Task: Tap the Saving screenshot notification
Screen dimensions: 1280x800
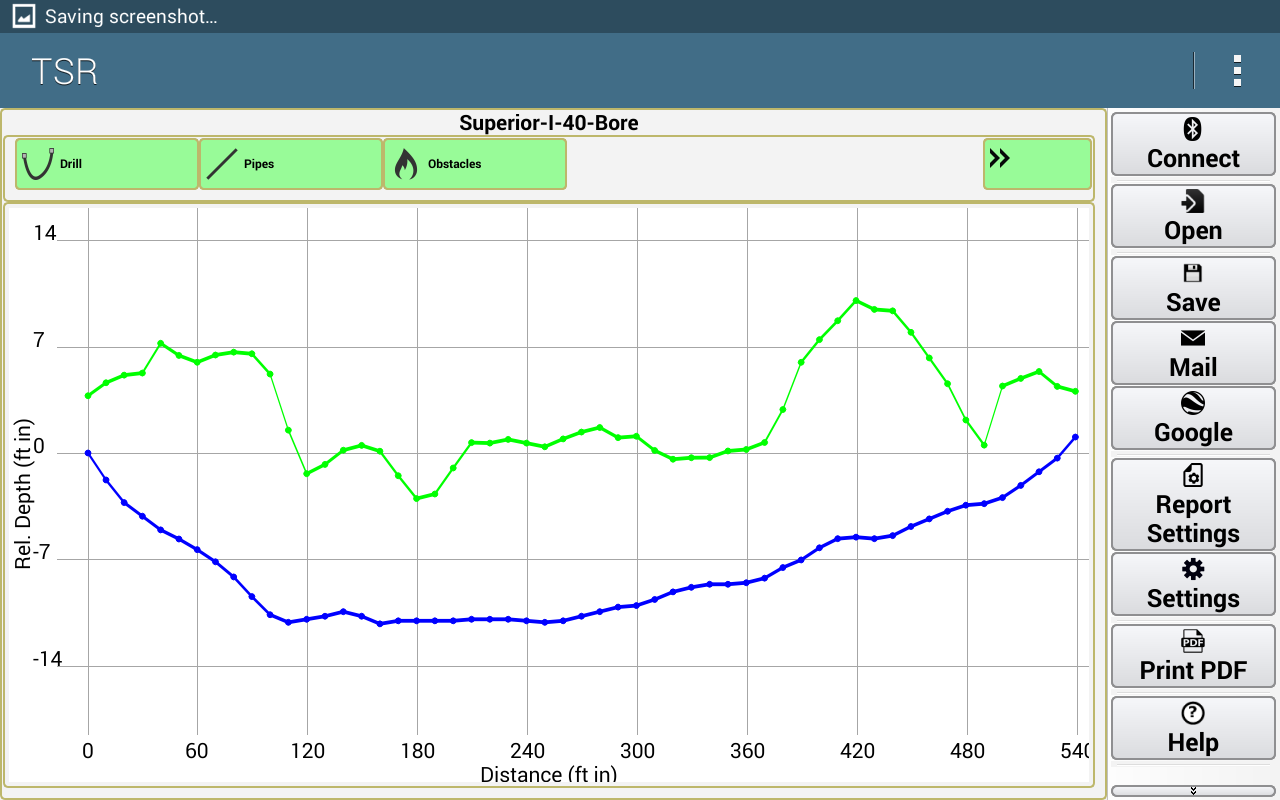Action: (x=130, y=16)
